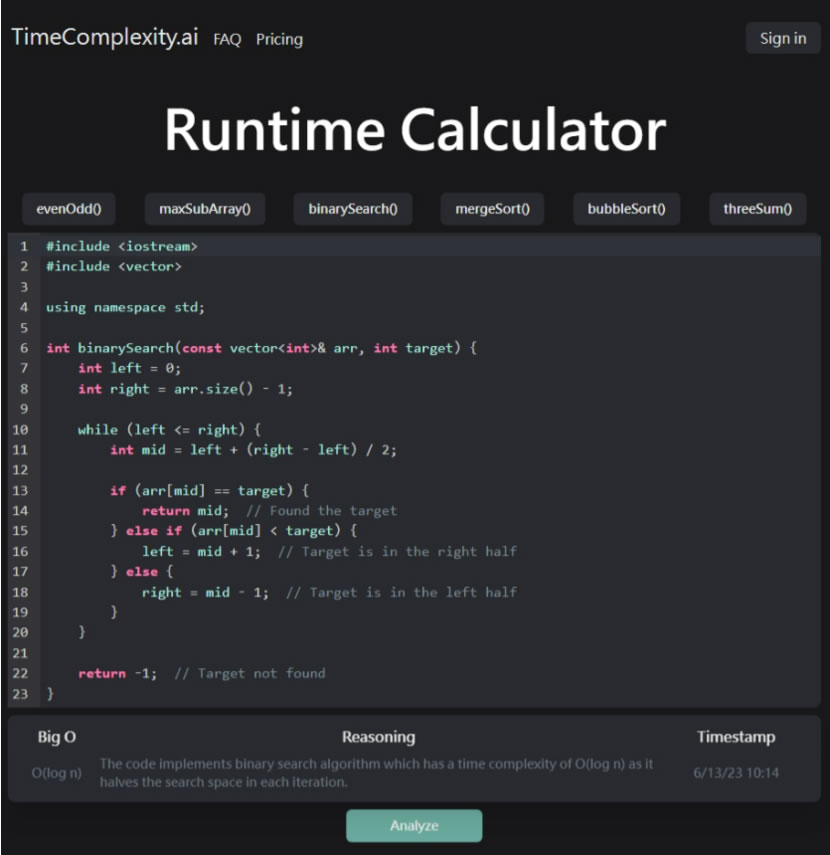This screenshot has width=830, height=855.
Task: Click the 'Timestamp' column header
Action: point(736,737)
